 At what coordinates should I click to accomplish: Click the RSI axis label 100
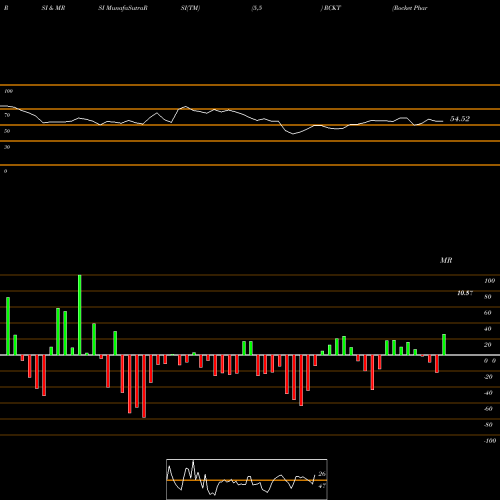(x=8, y=91)
